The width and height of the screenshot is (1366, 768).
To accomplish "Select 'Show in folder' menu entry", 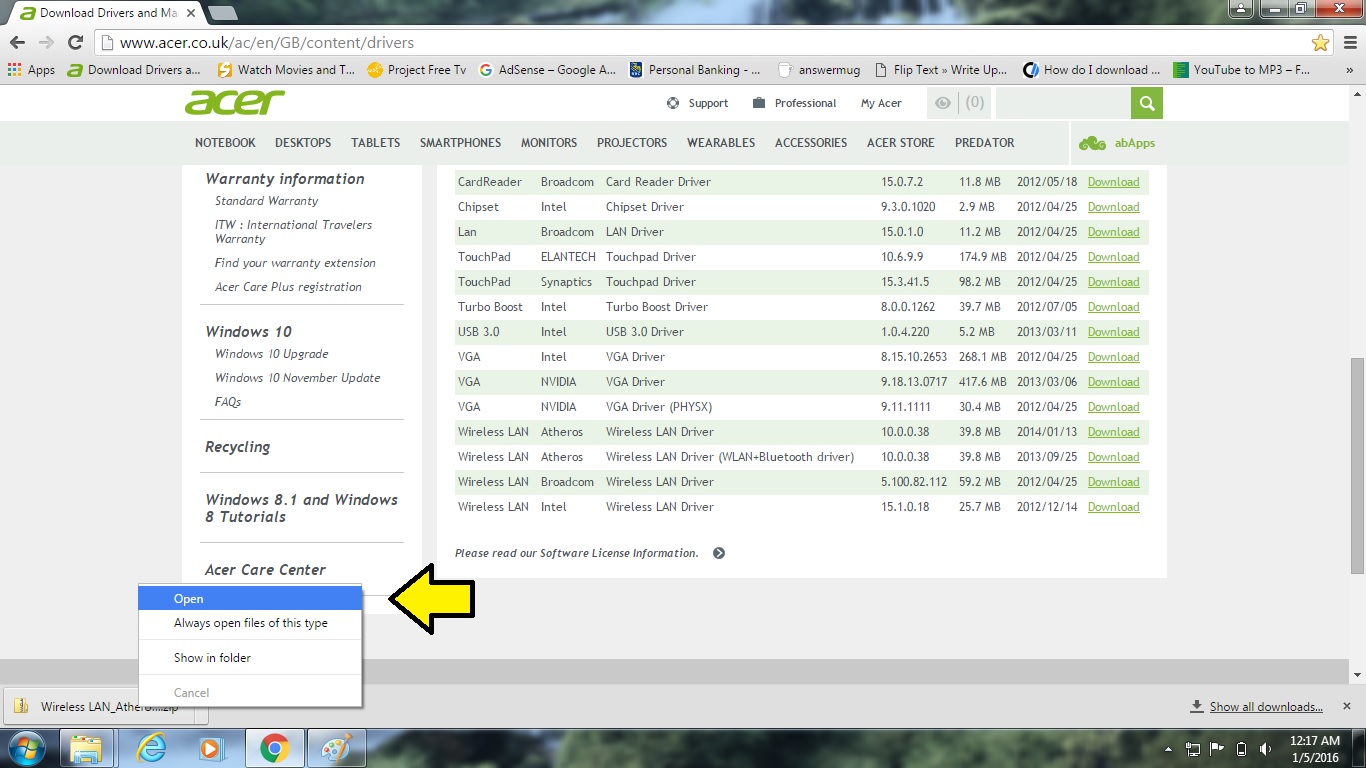I will tap(250, 658).
